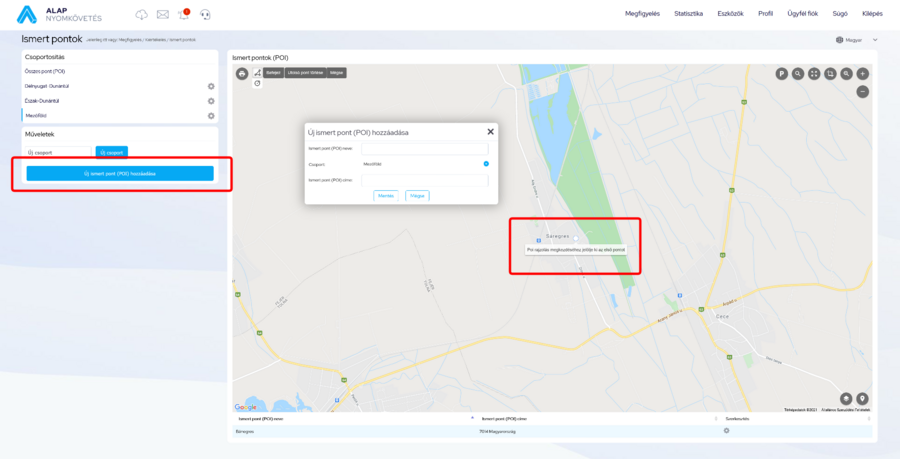Click the cloud download icon

pyautogui.click(x=141, y=14)
